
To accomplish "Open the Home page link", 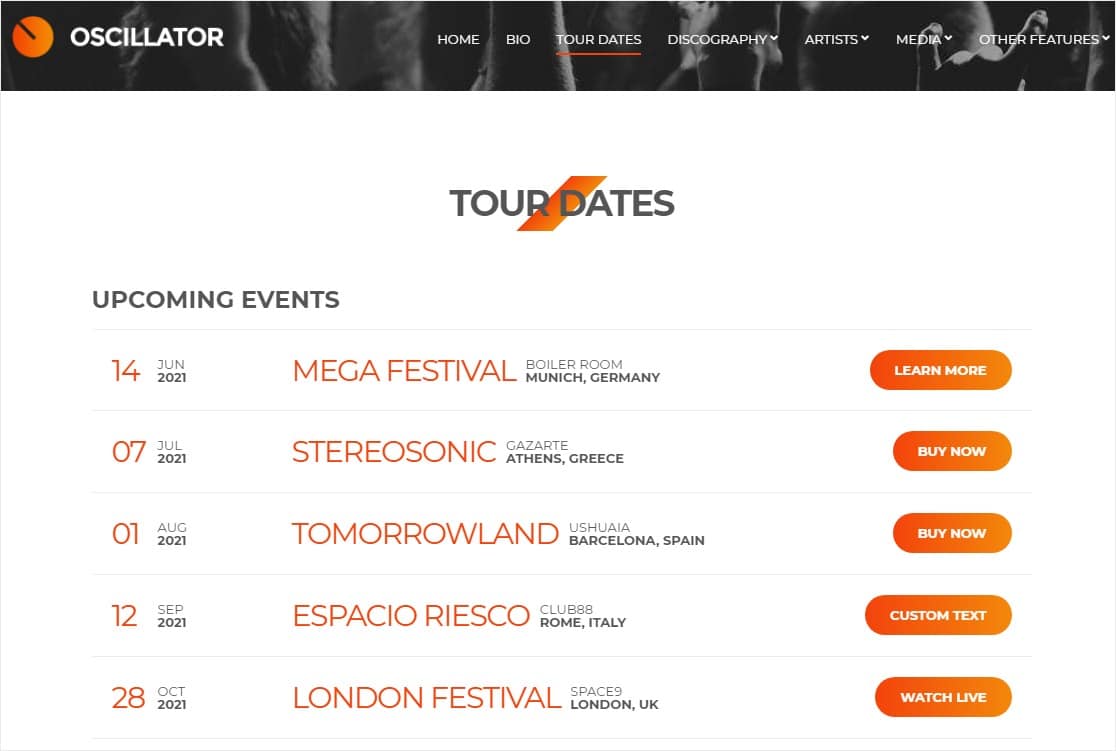I will 458,39.
